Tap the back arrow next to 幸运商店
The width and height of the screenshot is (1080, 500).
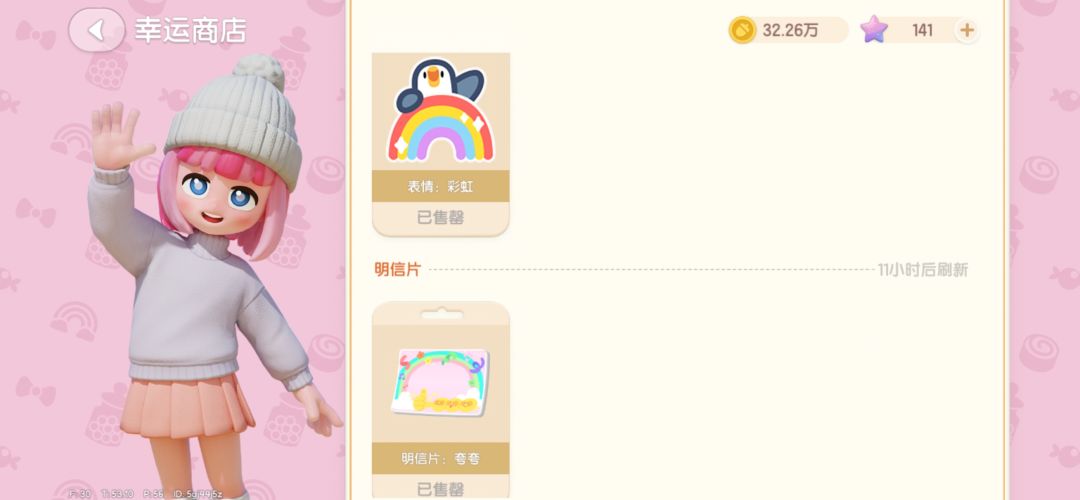pyautogui.click(x=96, y=30)
